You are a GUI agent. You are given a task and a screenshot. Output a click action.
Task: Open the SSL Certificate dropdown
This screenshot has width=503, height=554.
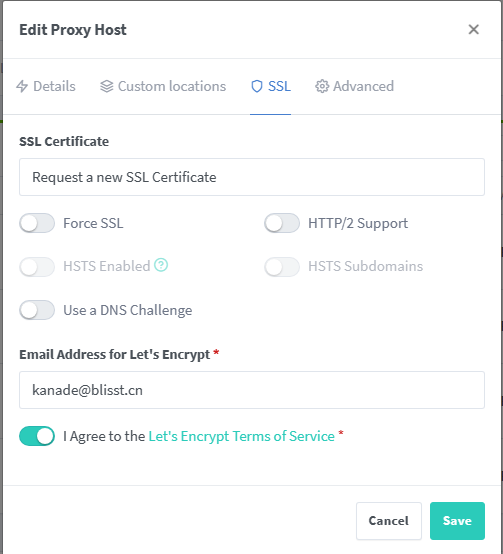click(x=252, y=177)
